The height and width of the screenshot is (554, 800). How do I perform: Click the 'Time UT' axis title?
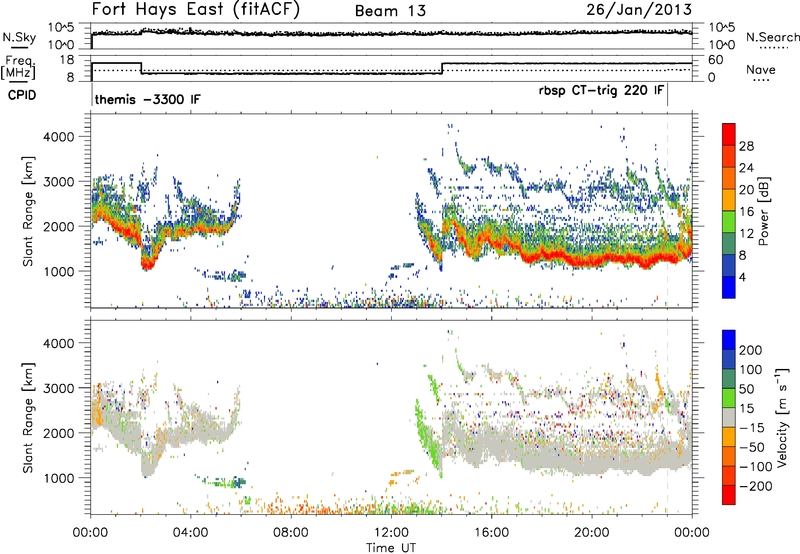point(391,548)
